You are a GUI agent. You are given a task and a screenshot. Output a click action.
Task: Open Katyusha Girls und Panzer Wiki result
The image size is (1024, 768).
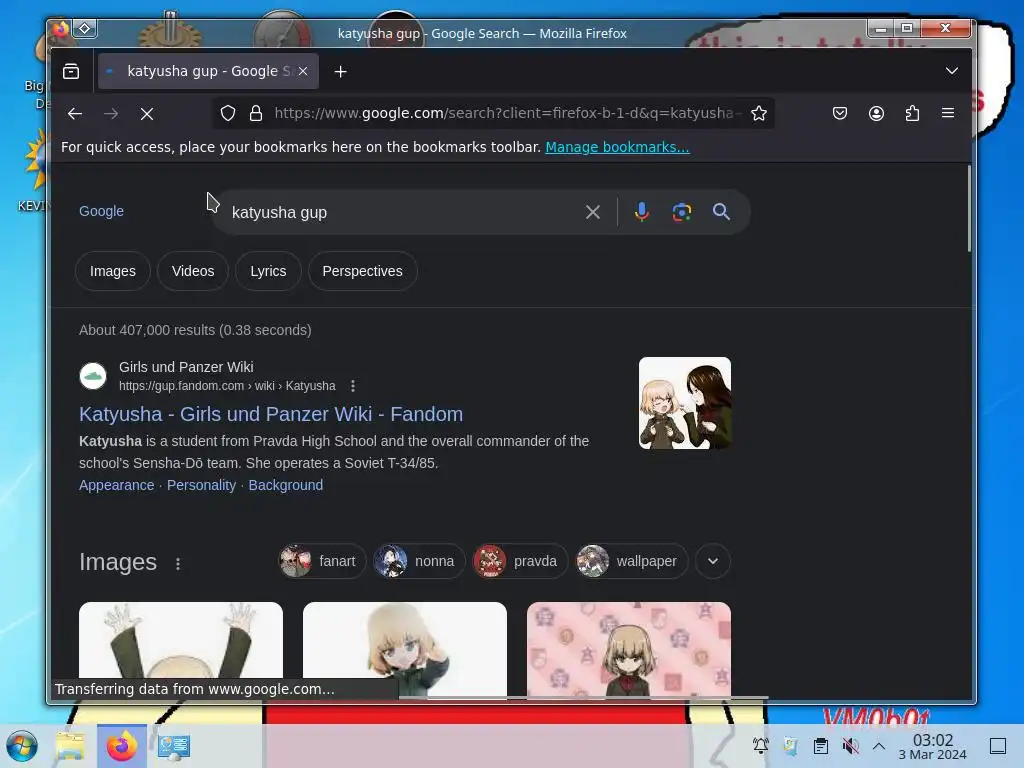tap(271, 414)
